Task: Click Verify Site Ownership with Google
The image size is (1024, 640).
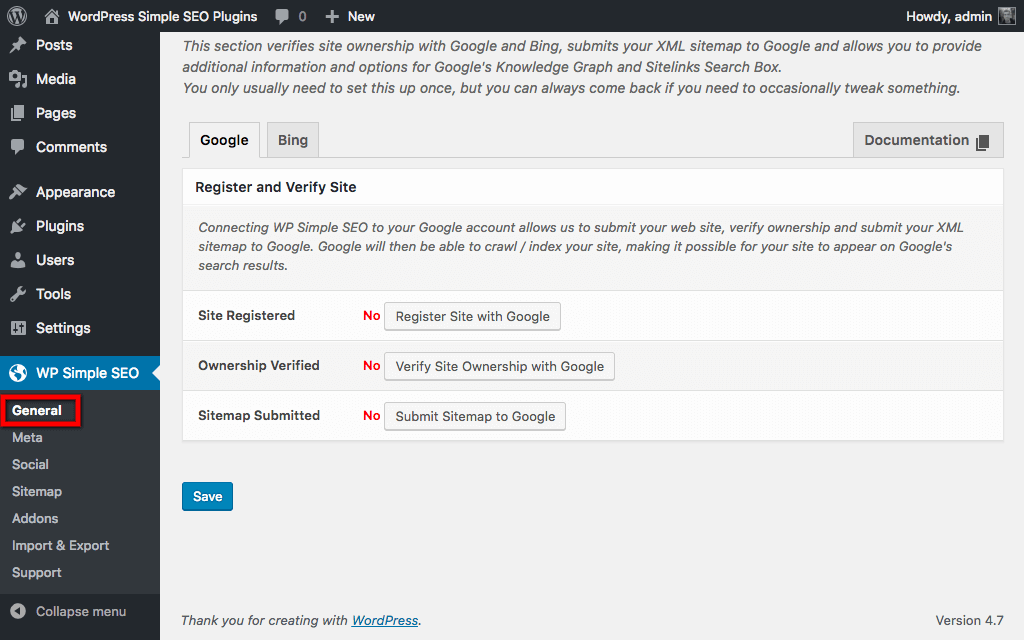Action: (499, 366)
